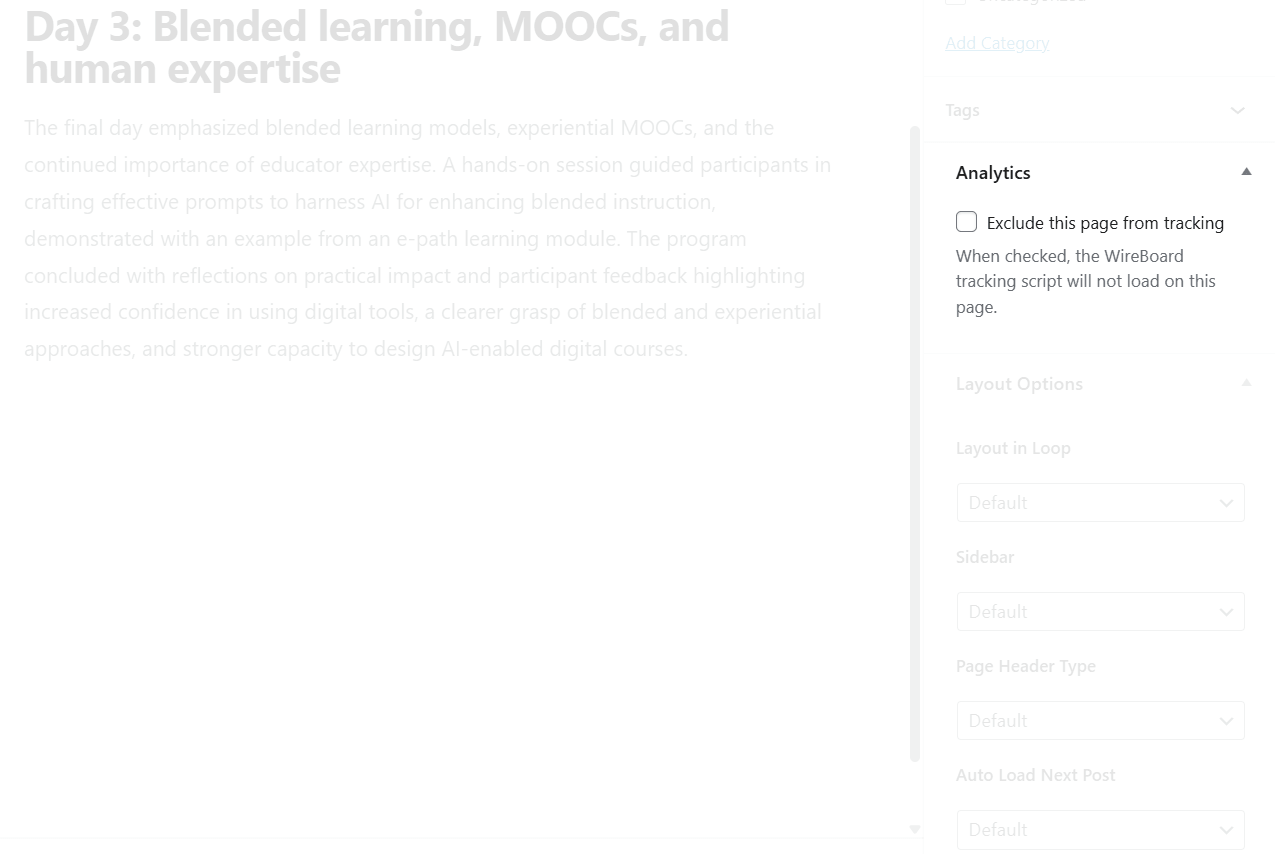Tick the Exclude this page from tracking checkbox
This screenshot has width=1275, height=854.
[966, 222]
